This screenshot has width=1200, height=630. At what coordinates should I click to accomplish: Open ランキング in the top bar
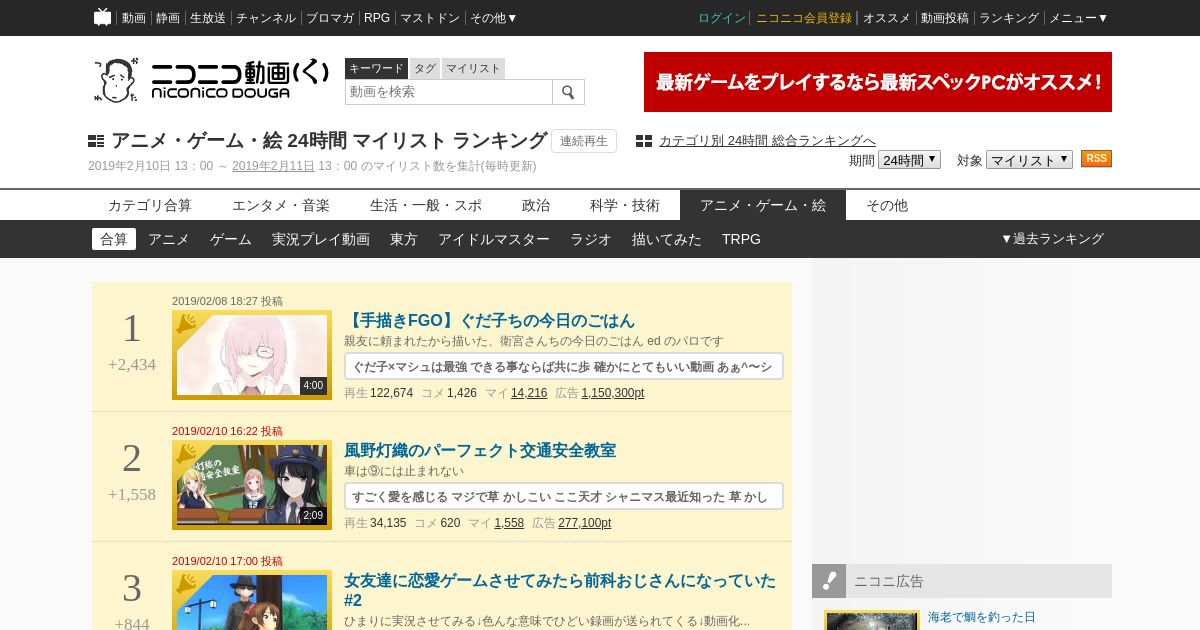coord(1009,18)
